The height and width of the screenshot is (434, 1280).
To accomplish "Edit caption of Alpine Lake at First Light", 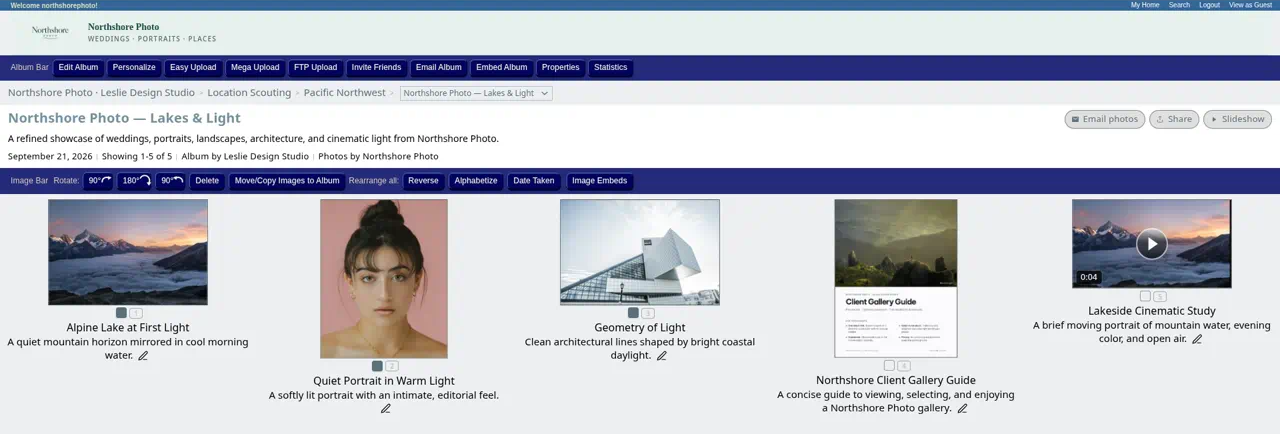I will pyautogui.click(x=143, y=356).
